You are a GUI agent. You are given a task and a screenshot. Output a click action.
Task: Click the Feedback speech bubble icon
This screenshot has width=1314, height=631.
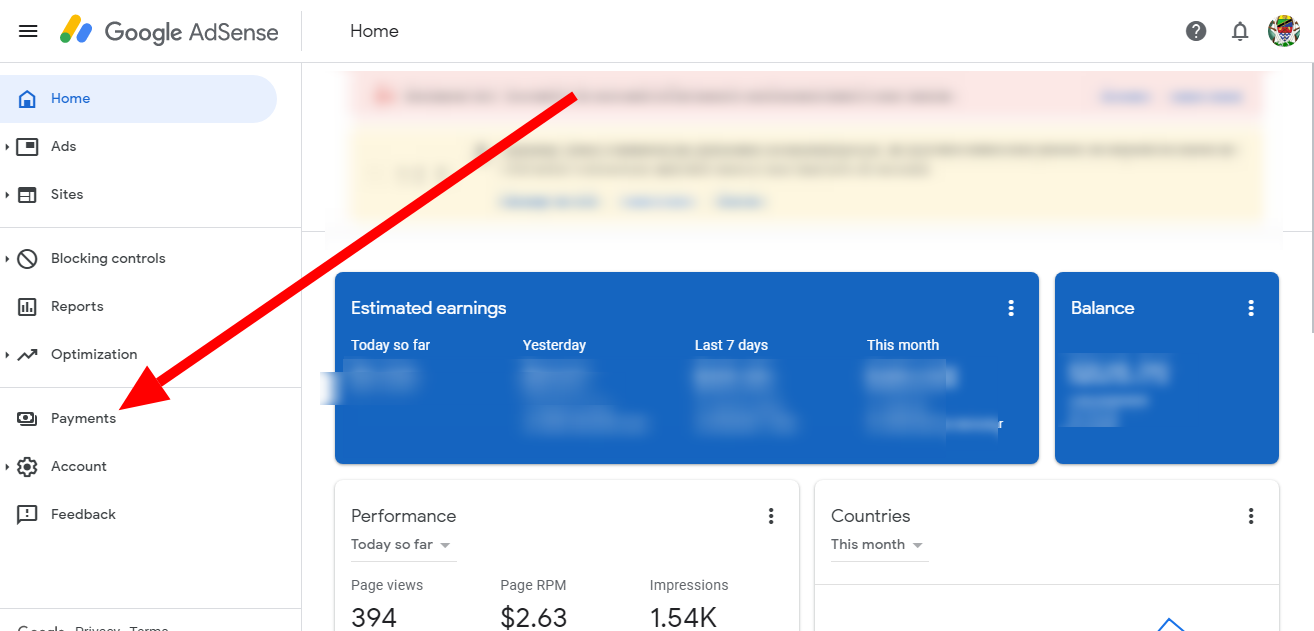pyautogui.click(x=28, y=515)
